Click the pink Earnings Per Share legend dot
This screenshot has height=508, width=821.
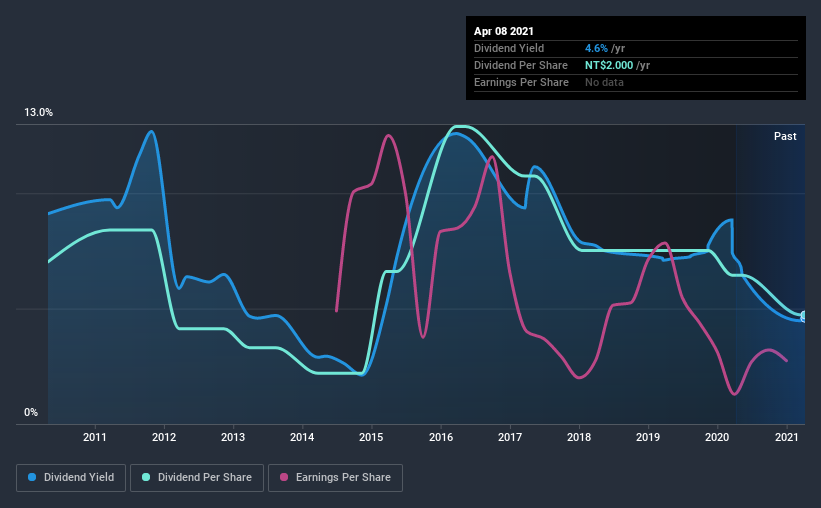pos(284,477)
